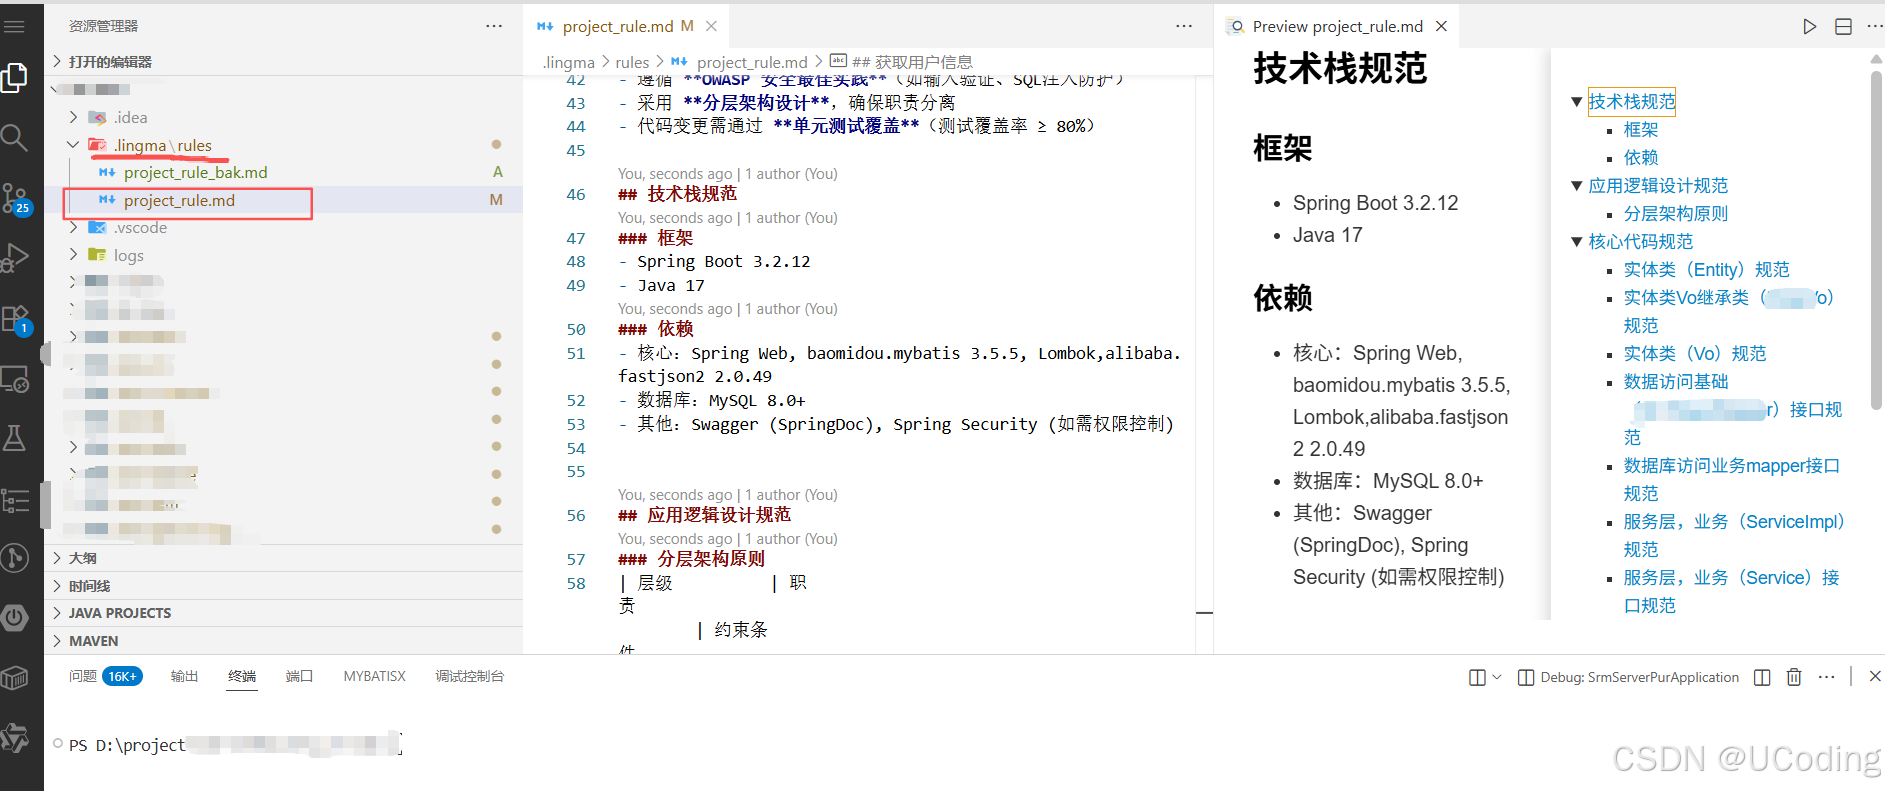Switch to Preview project_rule.md tab
1885x791 pixels.
1336,26
